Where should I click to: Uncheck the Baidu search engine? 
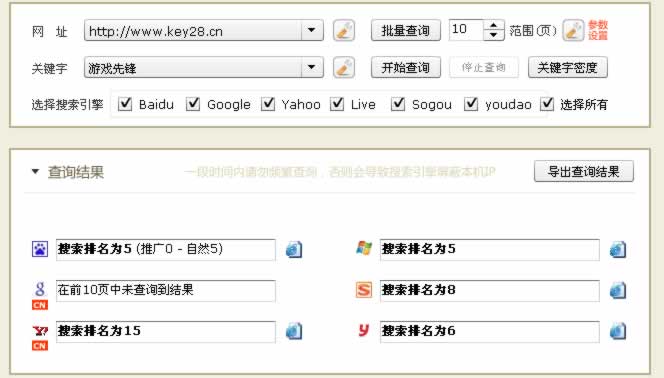point(125,104)
